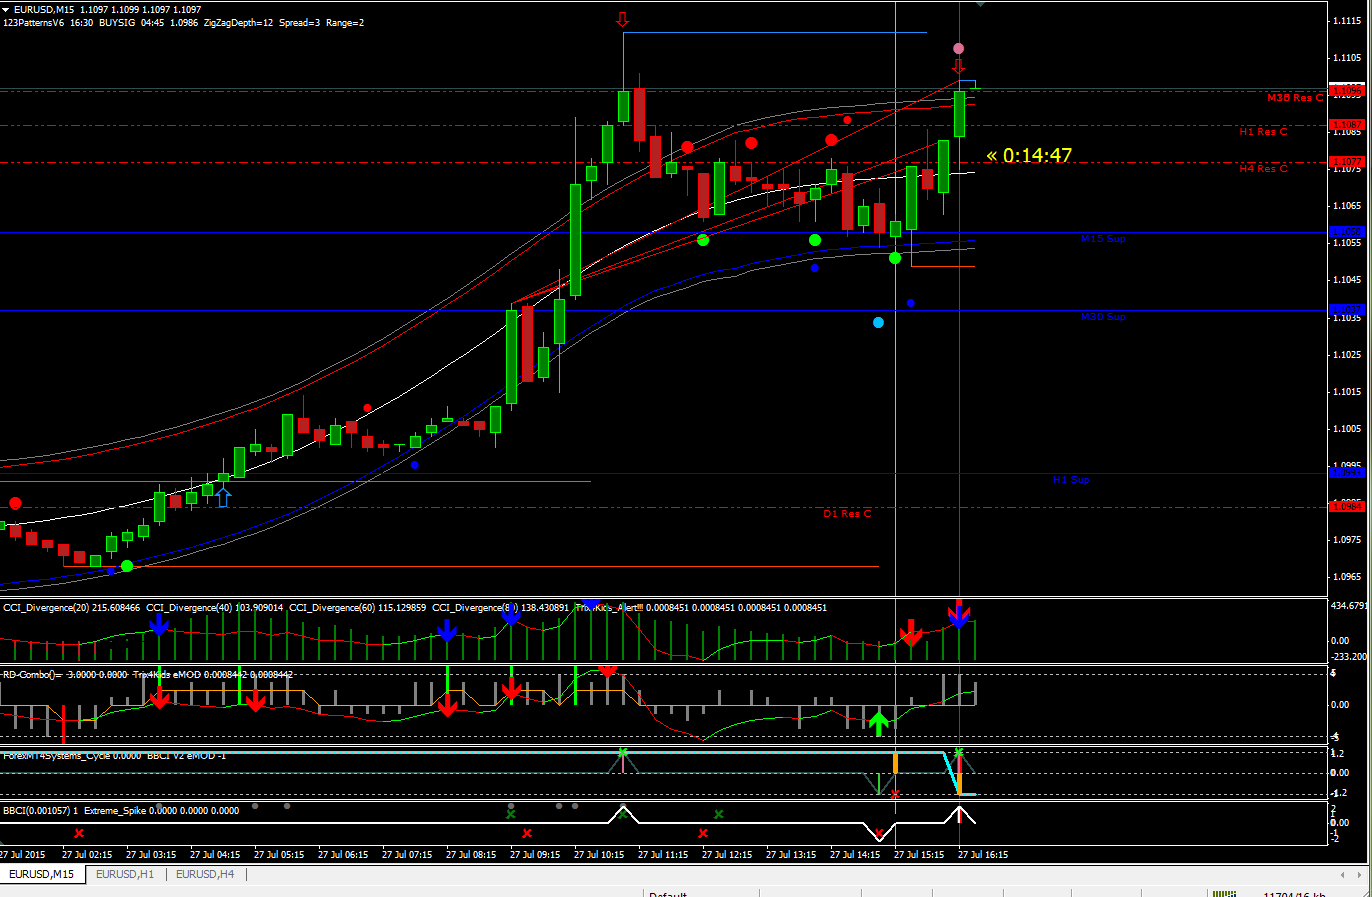Select the cyan dot below the blue band
Viewport: 1372px width, 897px height.
click(878, 322)
